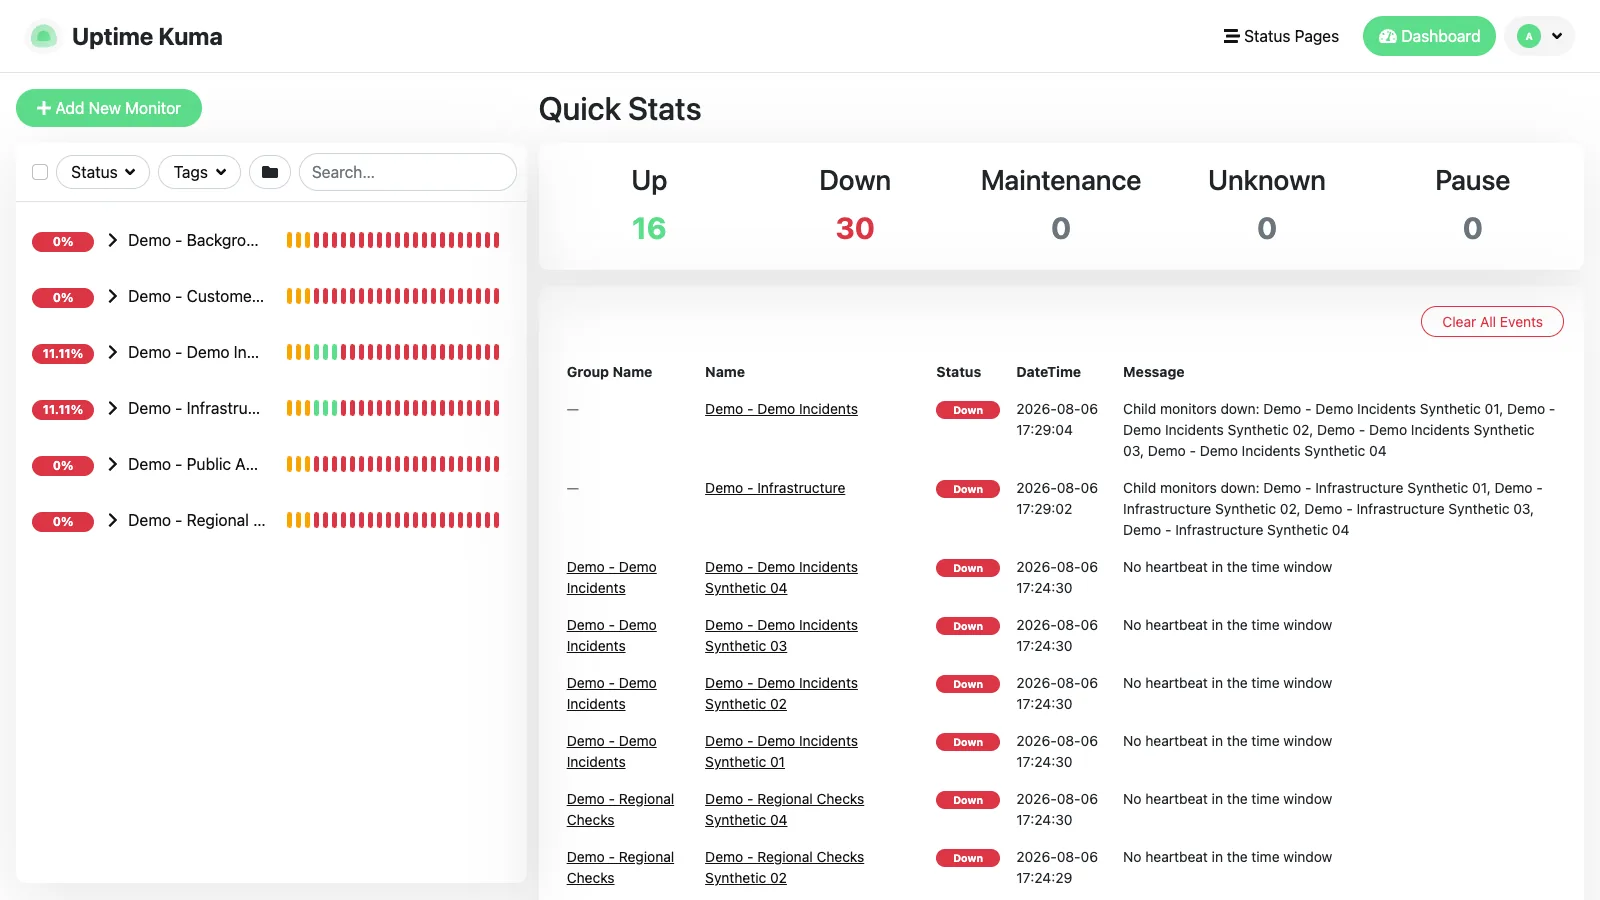Open Status Pages
1600x900 pixels.
[x=1281, y=36]
